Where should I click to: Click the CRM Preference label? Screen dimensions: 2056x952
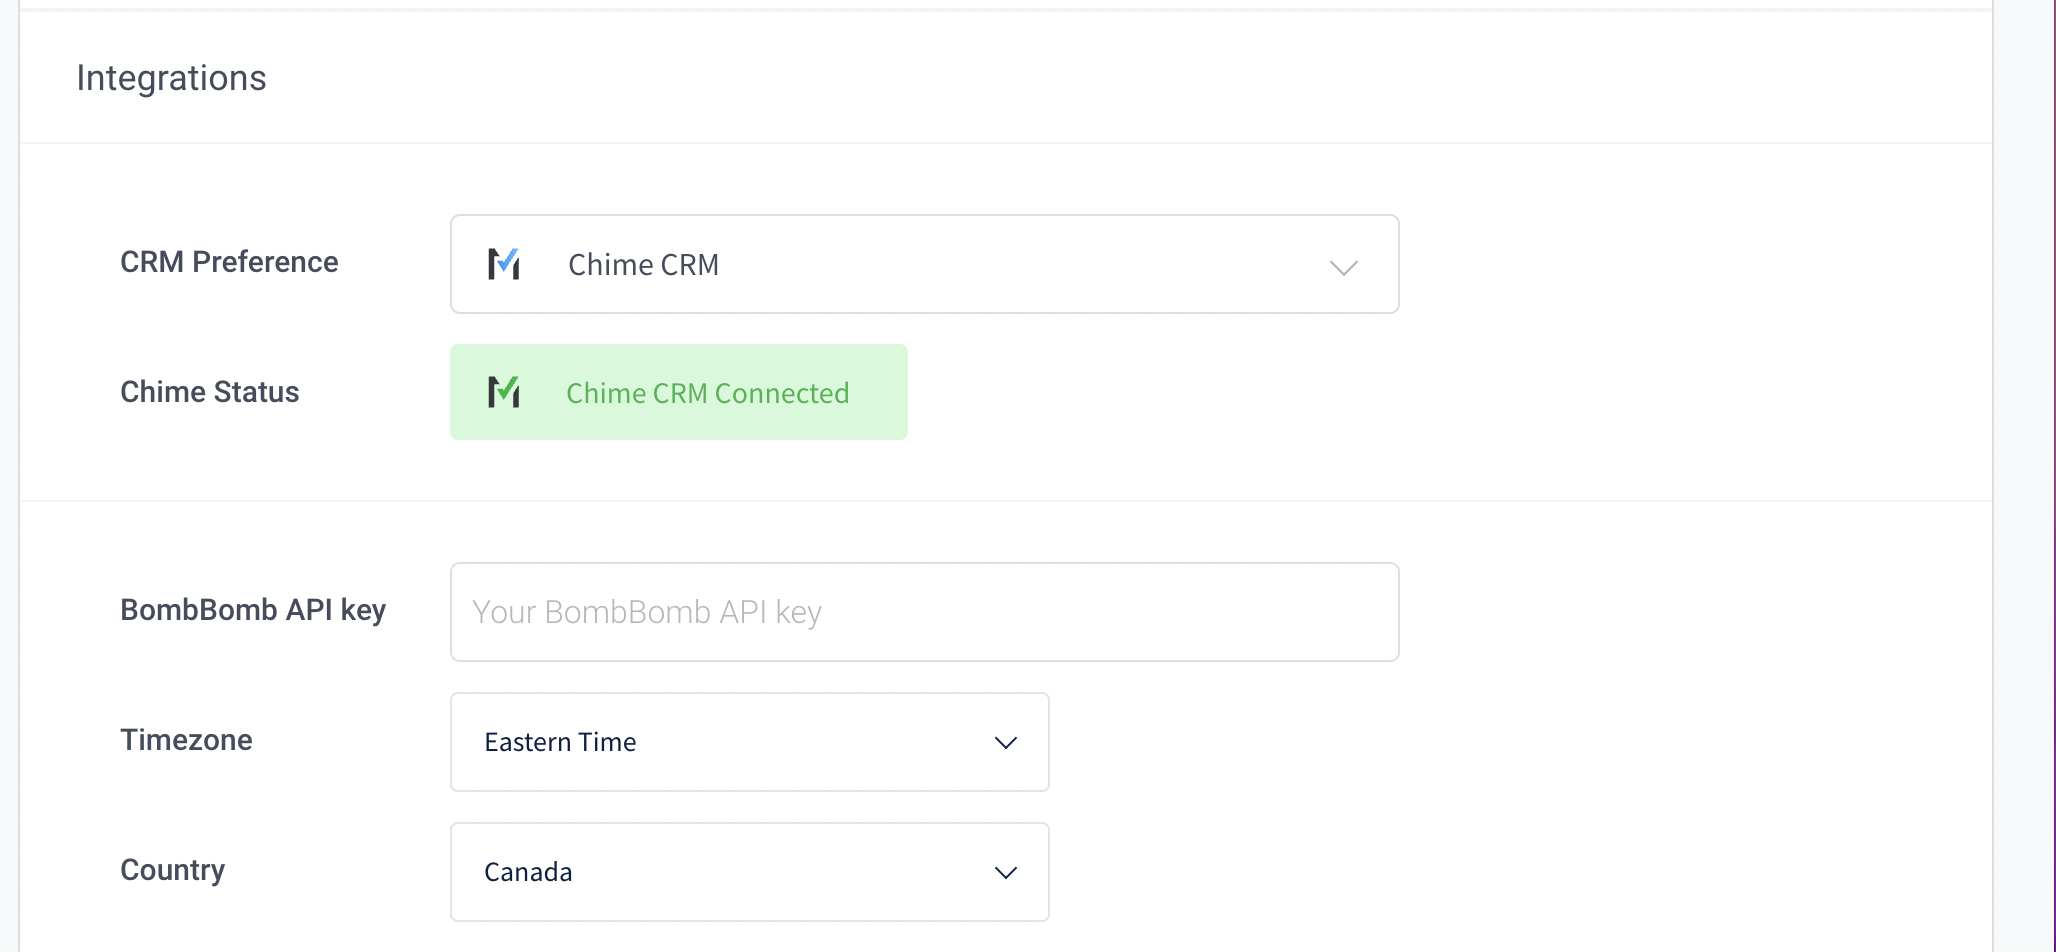point(229,262)
